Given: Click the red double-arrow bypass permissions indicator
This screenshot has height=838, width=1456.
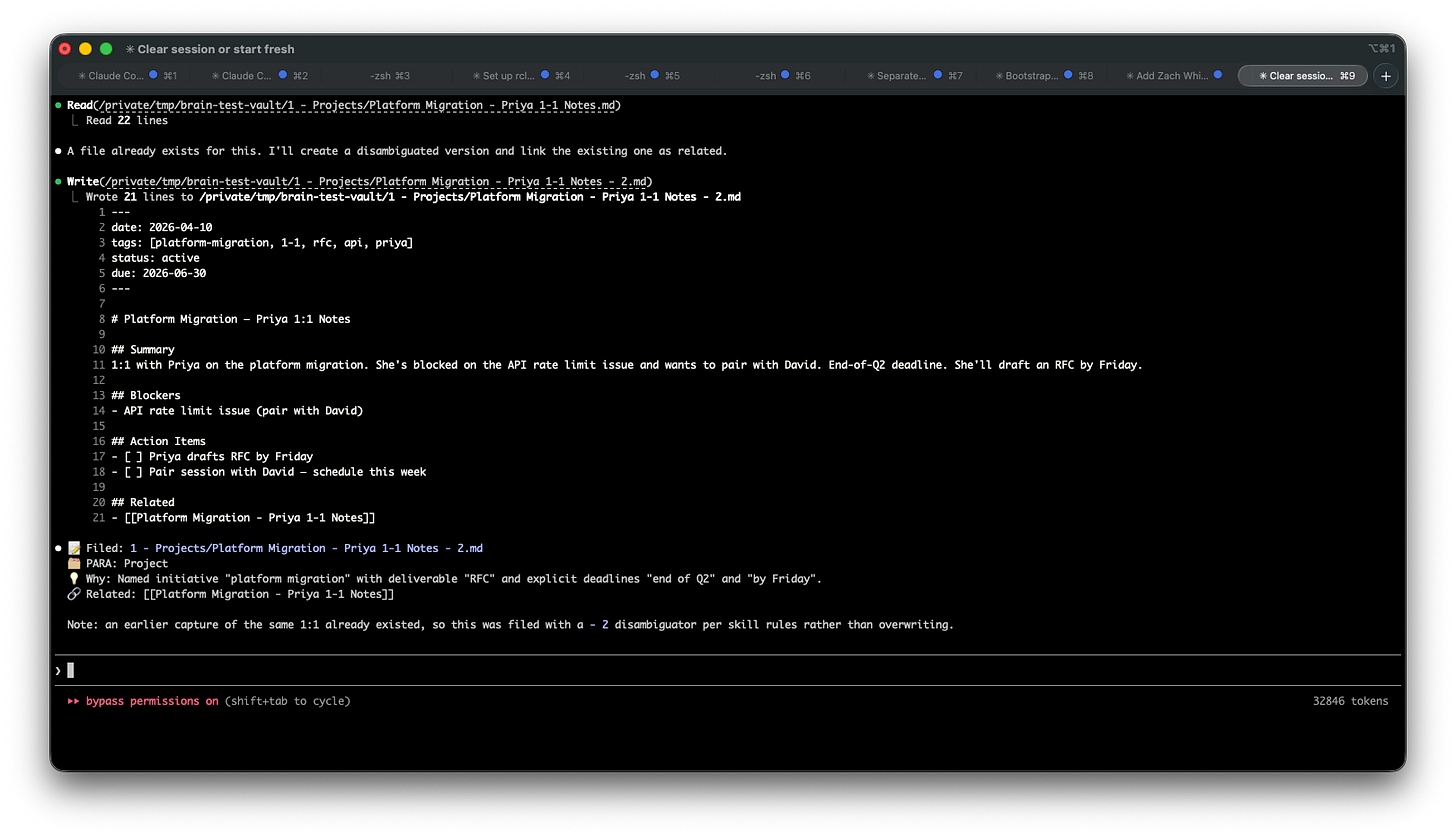Looking at the screenshot, I should (x=73, y=701).
